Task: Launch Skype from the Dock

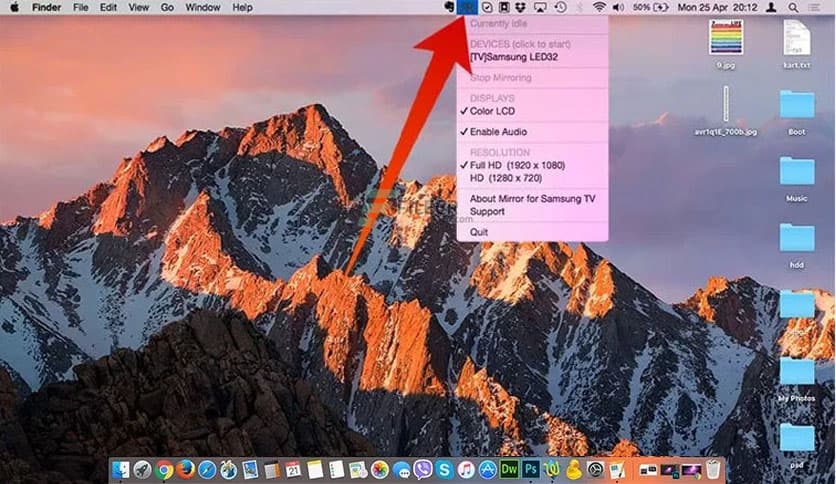Action: click(444, 470)
